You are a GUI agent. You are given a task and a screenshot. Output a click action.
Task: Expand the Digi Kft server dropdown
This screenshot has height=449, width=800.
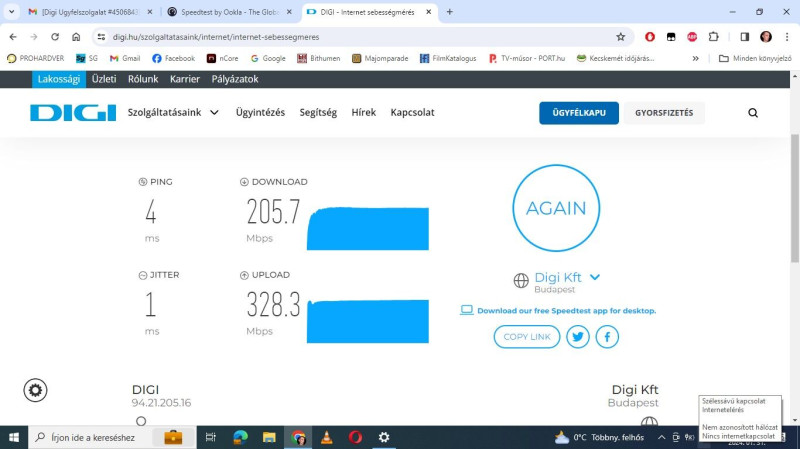pyautogui.click(x=595, y=277)
